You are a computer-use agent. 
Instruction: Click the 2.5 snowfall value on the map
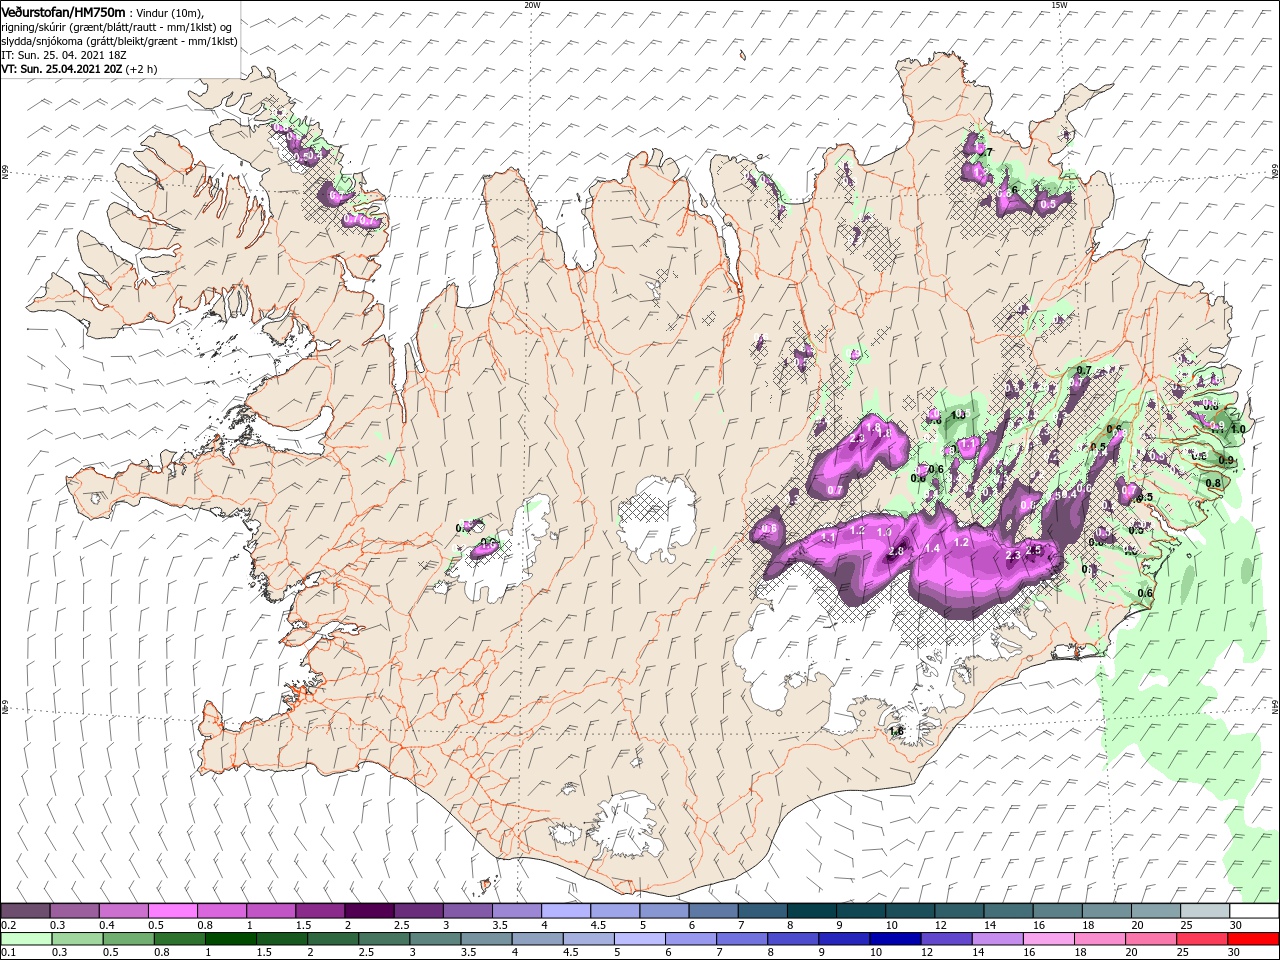tap(1034, 550)
